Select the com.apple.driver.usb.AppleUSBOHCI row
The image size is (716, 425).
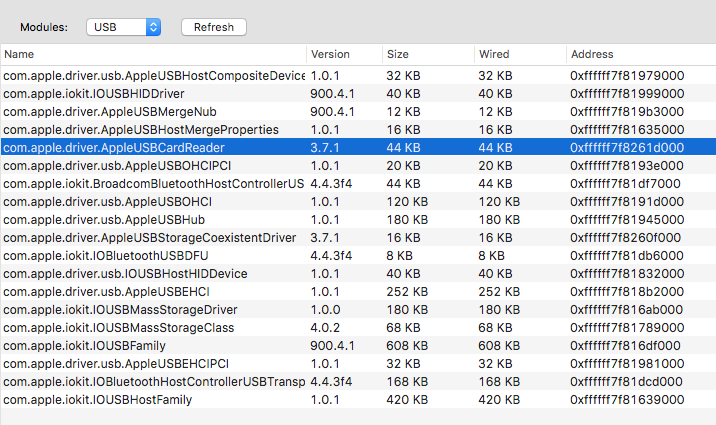point(358,202)
